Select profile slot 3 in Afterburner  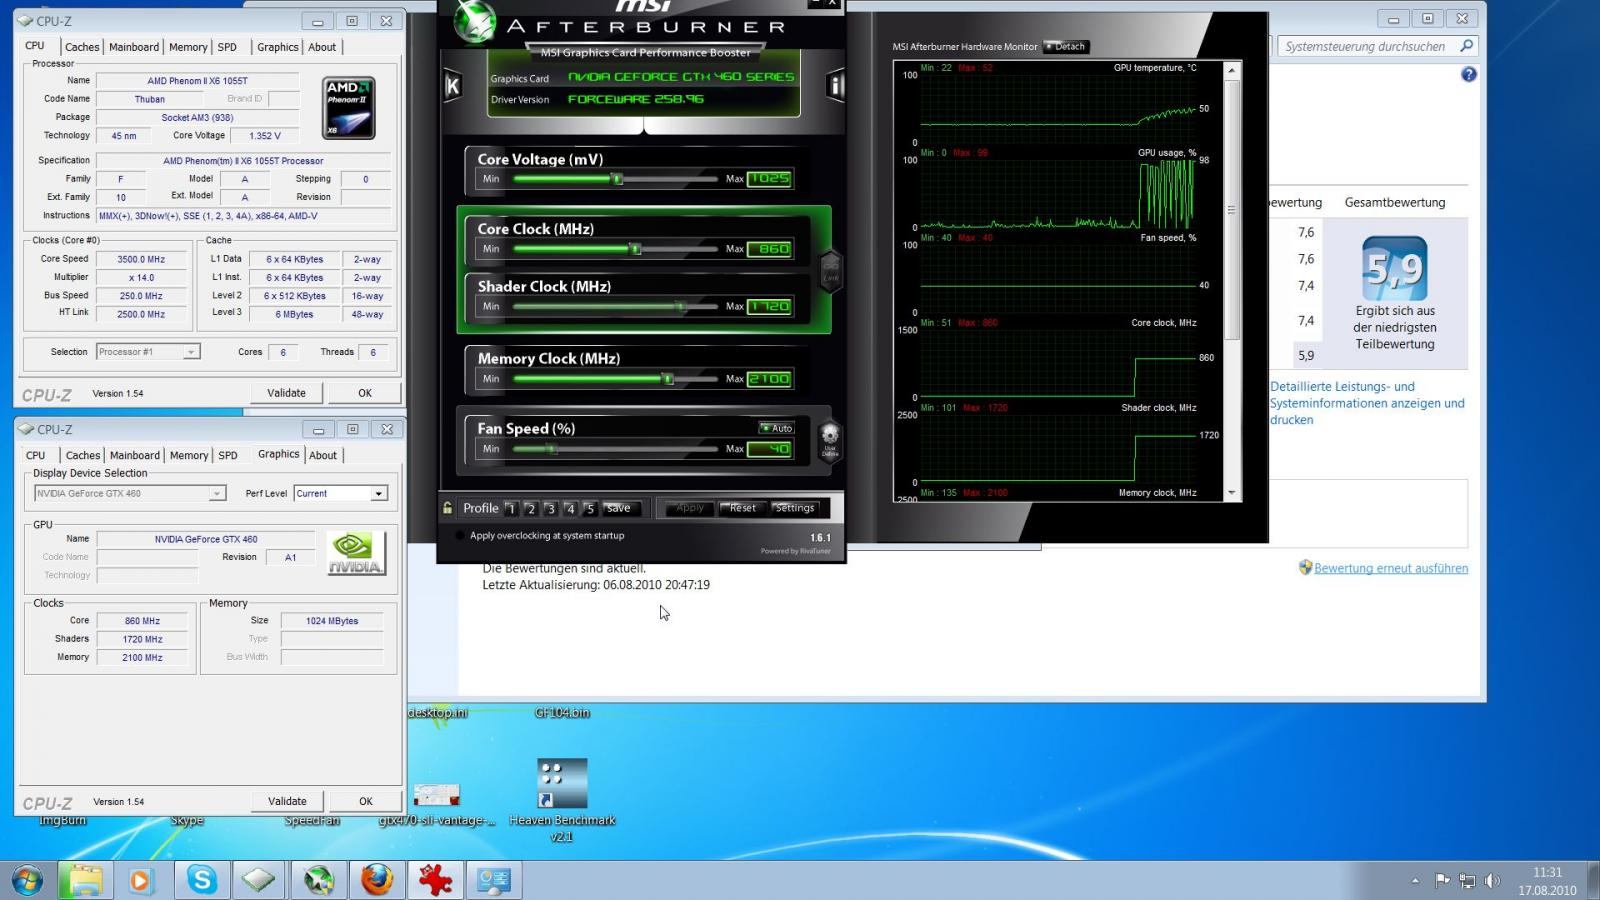click(550, 508)
